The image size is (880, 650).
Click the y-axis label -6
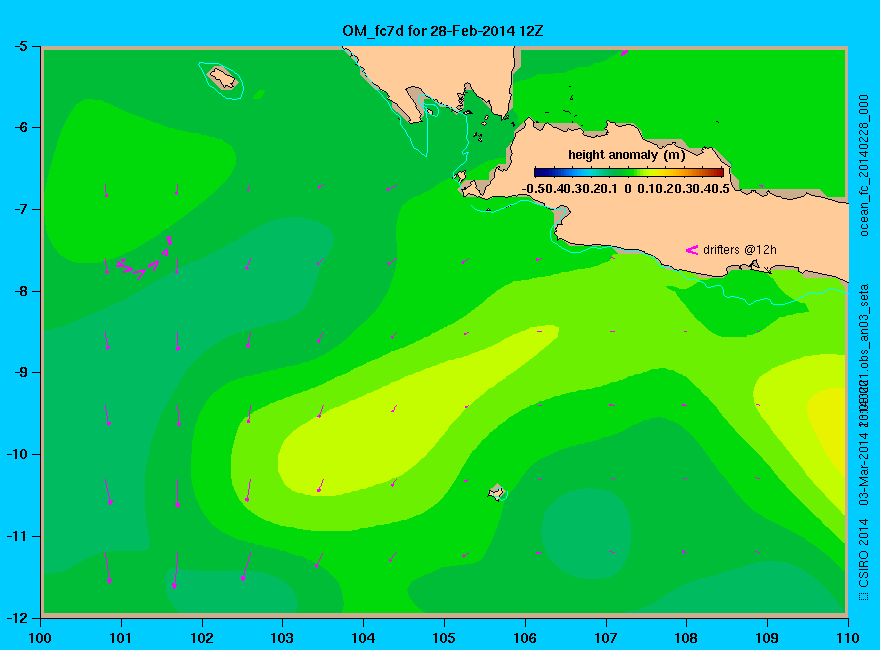(x=20, y=127)
